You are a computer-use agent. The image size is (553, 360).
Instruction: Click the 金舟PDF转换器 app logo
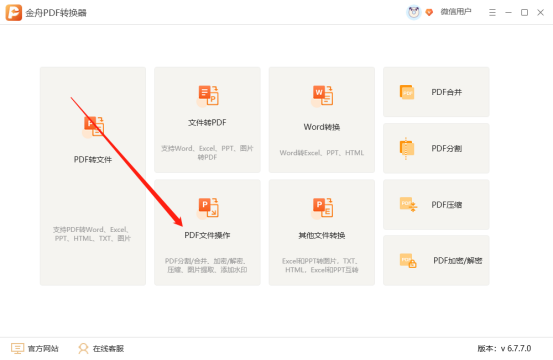click(13, 12)
